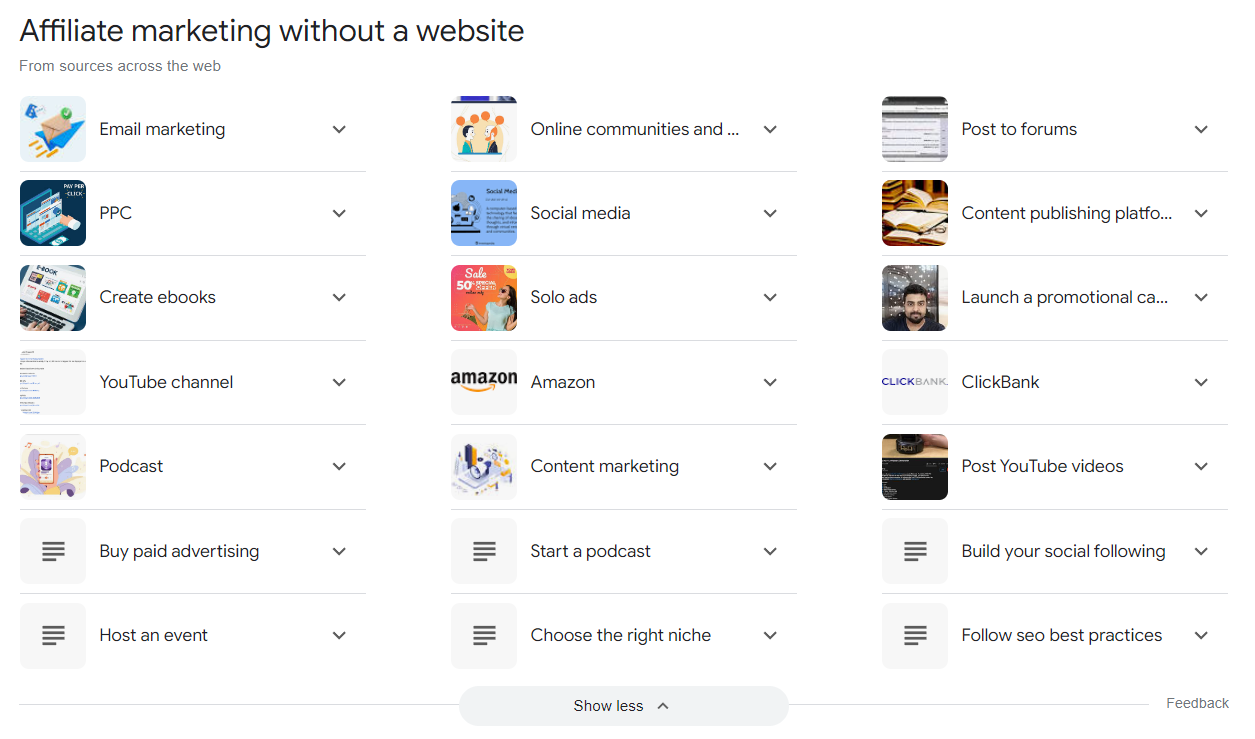This screenshot has width=1255, height=739.
Task: Open the Podcast list item
Action: [193, 466]
